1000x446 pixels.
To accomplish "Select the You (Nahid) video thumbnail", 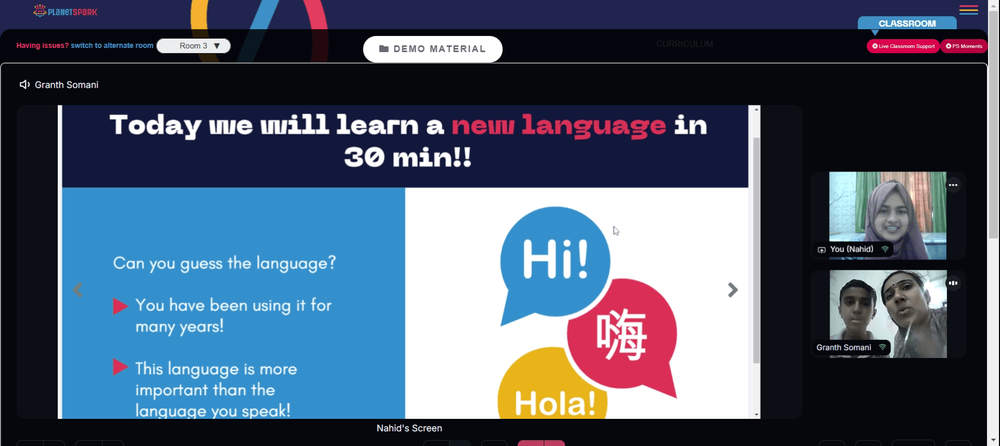I will (888, 216).
